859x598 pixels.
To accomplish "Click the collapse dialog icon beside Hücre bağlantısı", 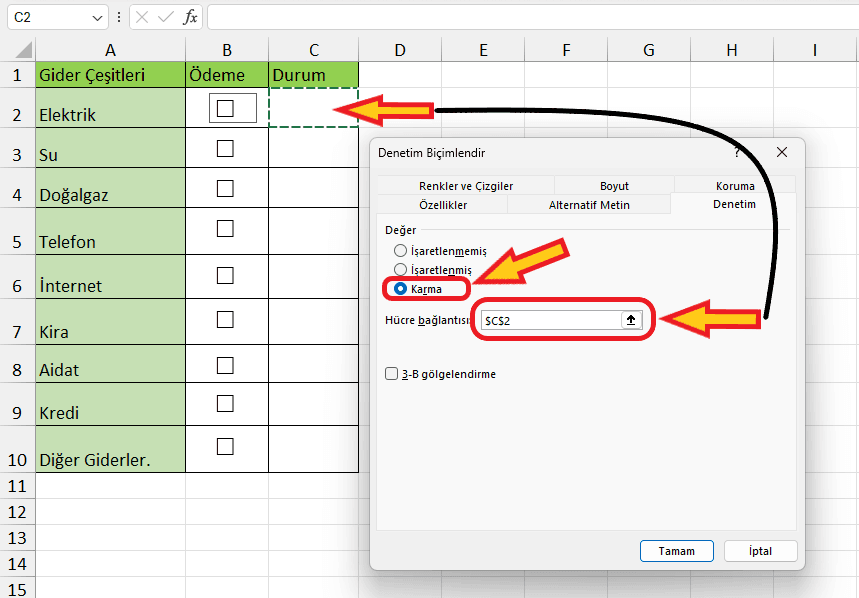I will 631,320.
